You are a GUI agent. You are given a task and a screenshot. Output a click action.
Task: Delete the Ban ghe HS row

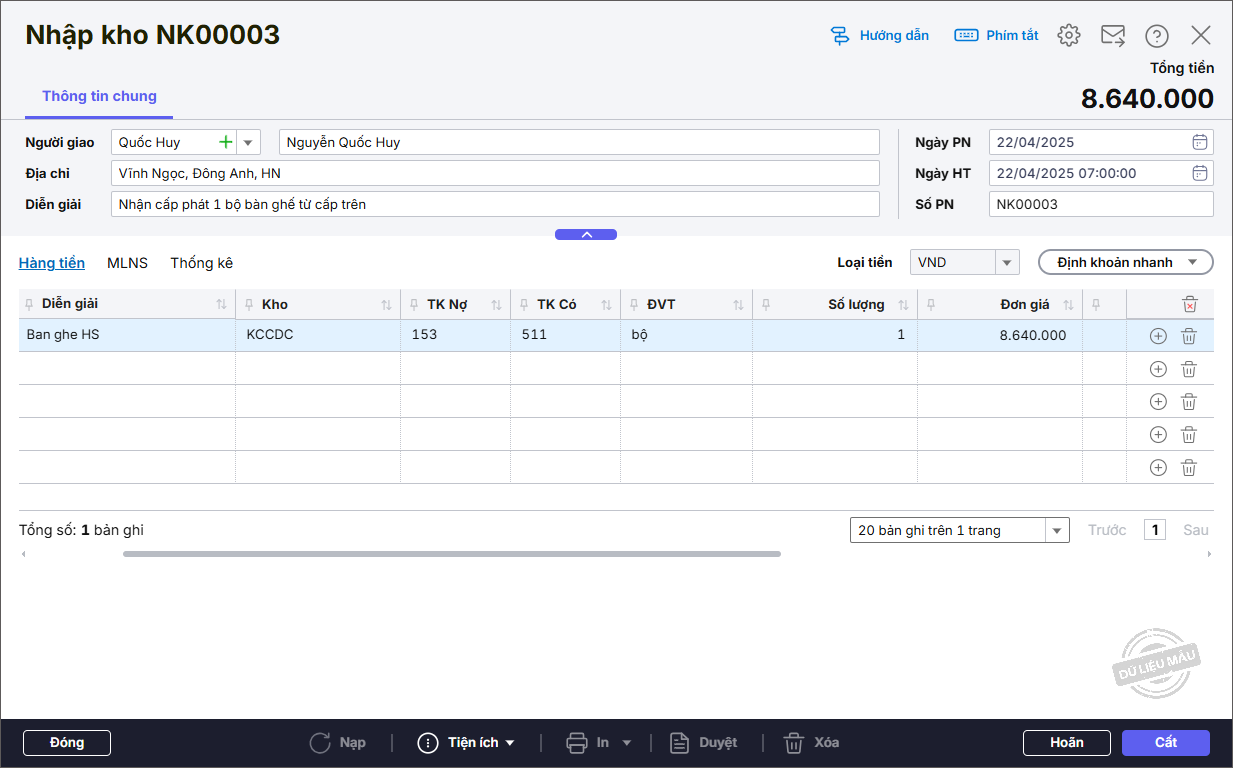pos(1189,336)
